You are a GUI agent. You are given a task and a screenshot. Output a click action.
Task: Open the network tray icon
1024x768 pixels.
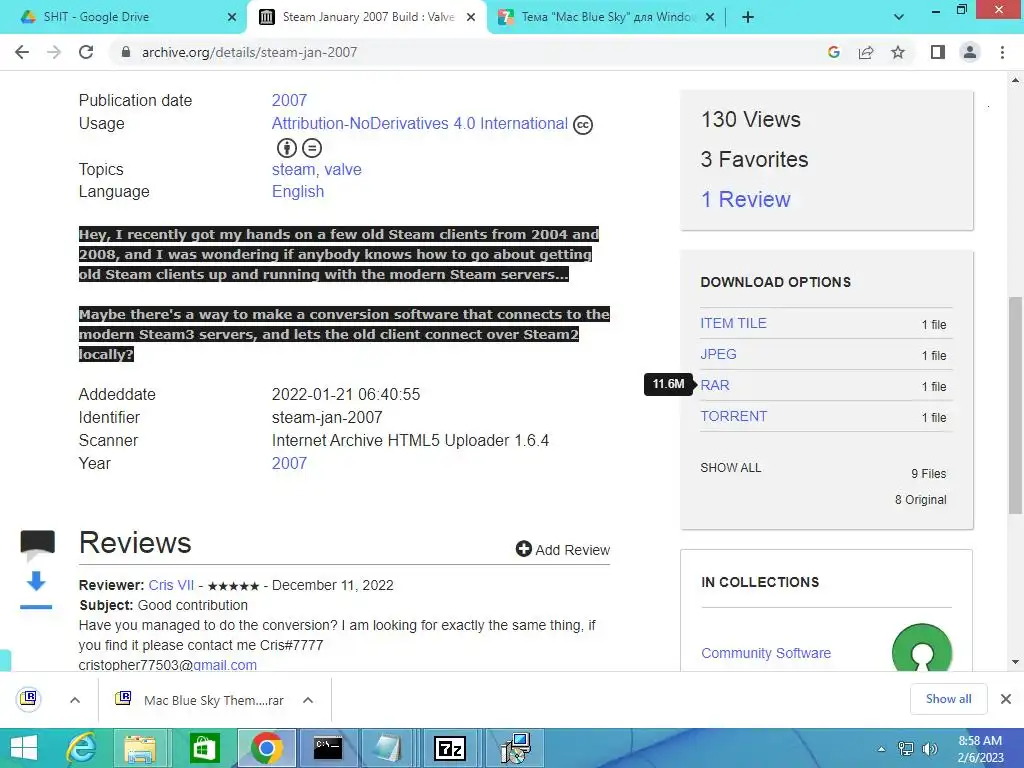coord(906,749)
